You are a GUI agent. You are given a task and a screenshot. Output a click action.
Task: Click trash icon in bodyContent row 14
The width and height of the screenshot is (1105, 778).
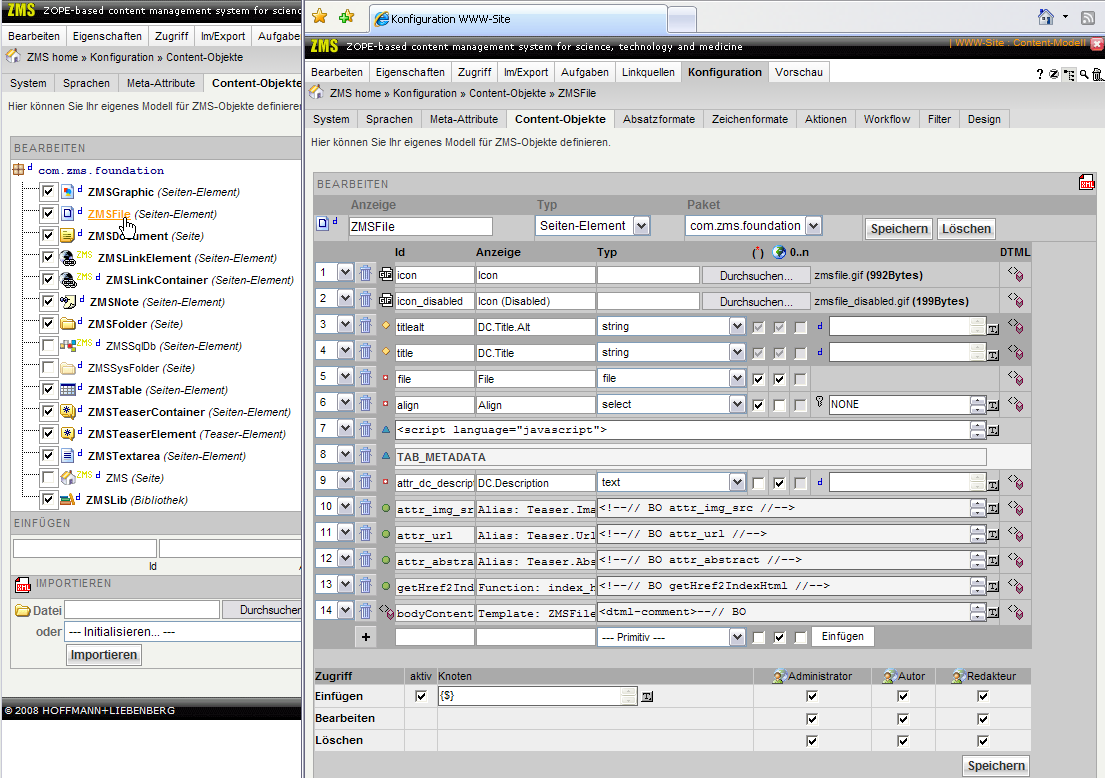click(365, 610)
